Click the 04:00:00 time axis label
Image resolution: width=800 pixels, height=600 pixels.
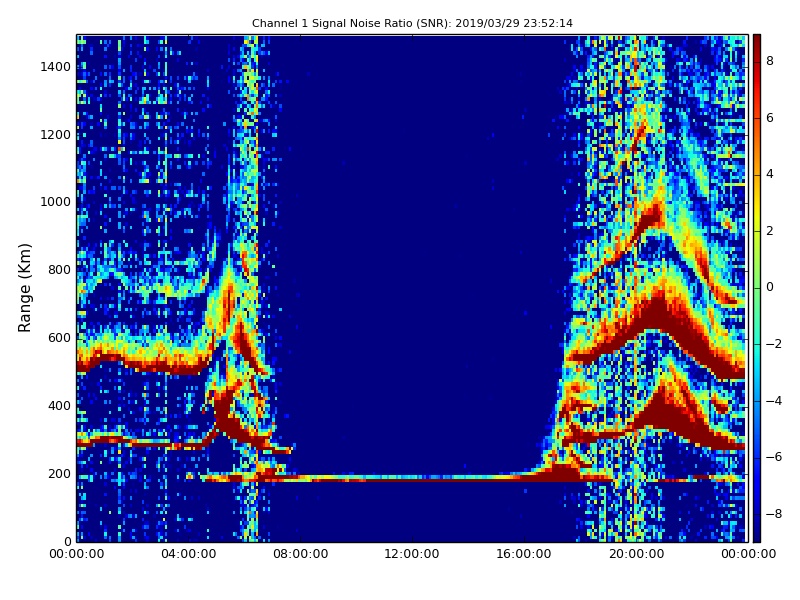189,554
